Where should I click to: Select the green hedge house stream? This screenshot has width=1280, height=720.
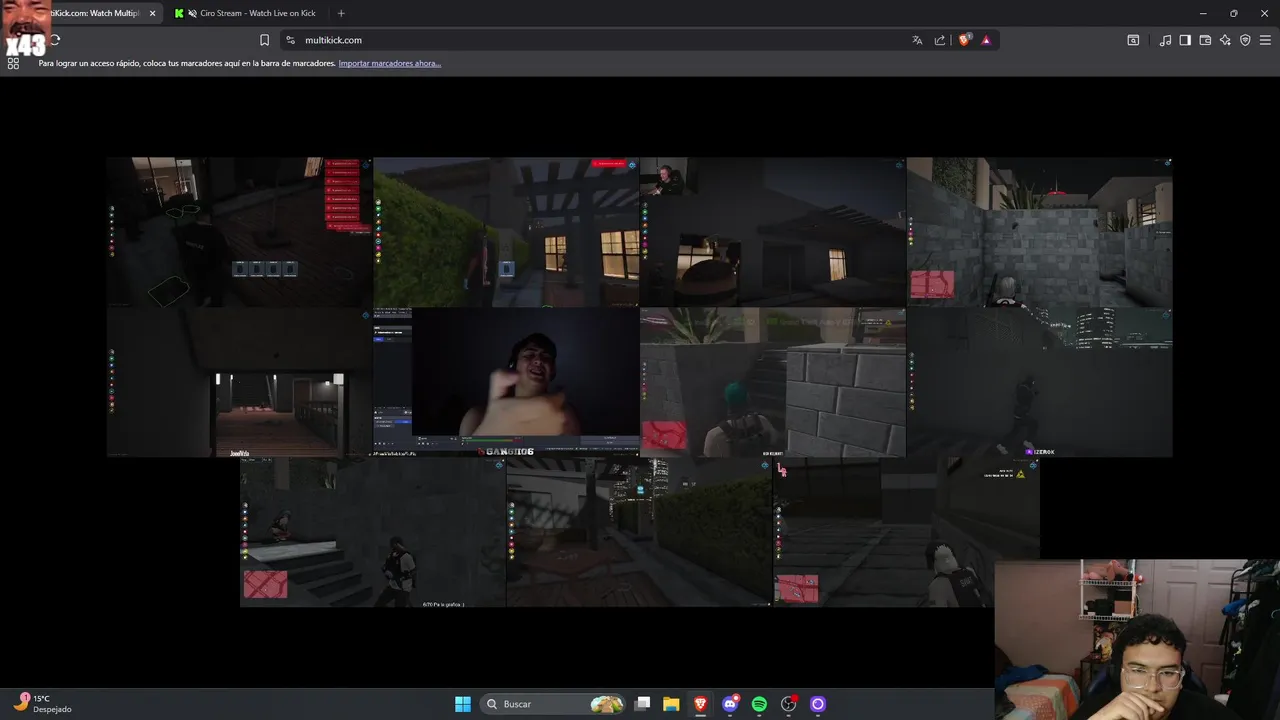506,232
